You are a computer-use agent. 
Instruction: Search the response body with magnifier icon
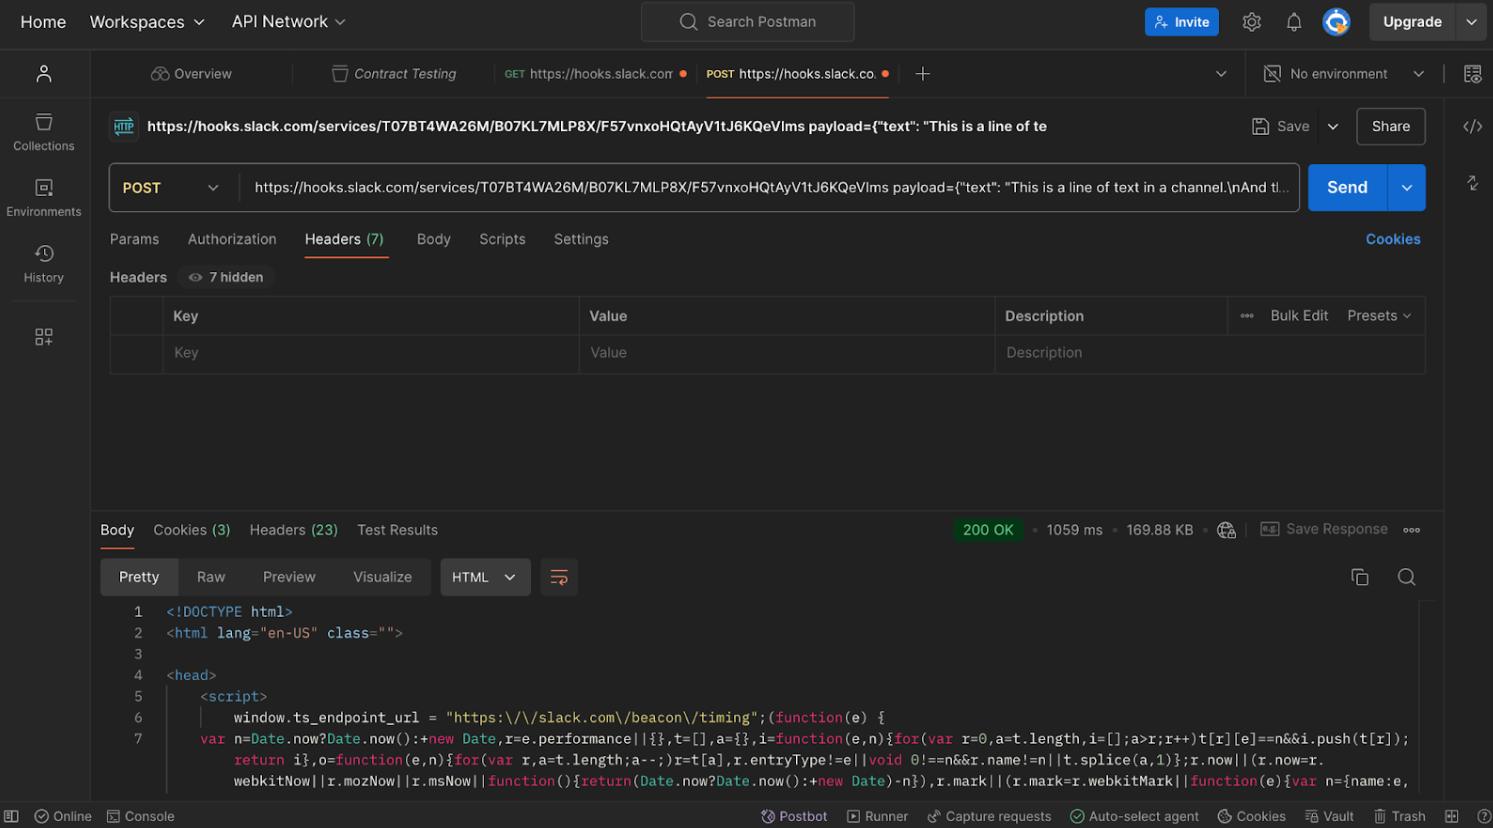tap(1406, 577)
